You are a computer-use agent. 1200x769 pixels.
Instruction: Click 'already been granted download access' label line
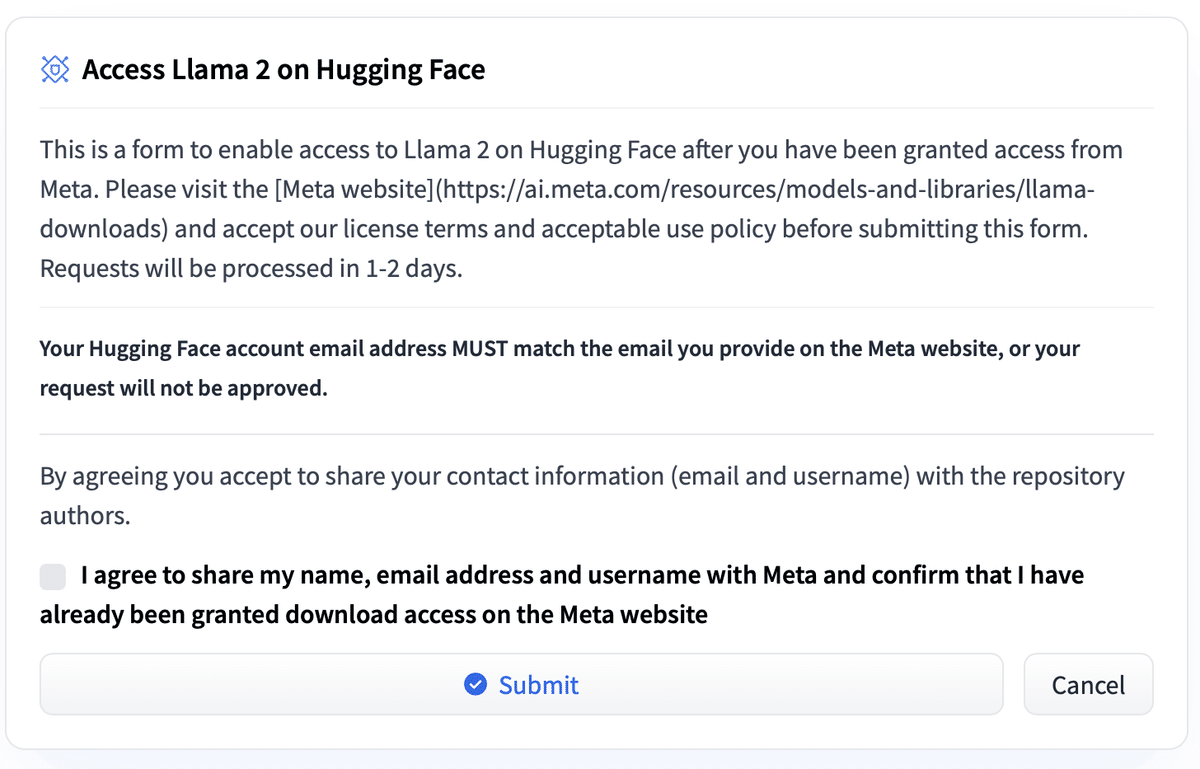(x=373, y=614)
